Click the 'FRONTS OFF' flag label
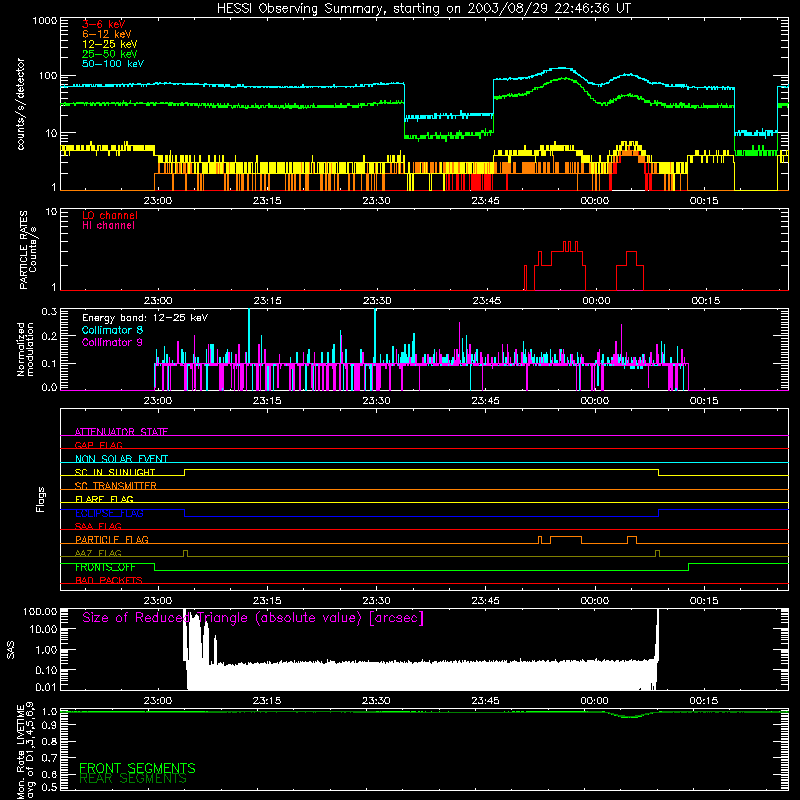800x800 pixels. point(105,567)
